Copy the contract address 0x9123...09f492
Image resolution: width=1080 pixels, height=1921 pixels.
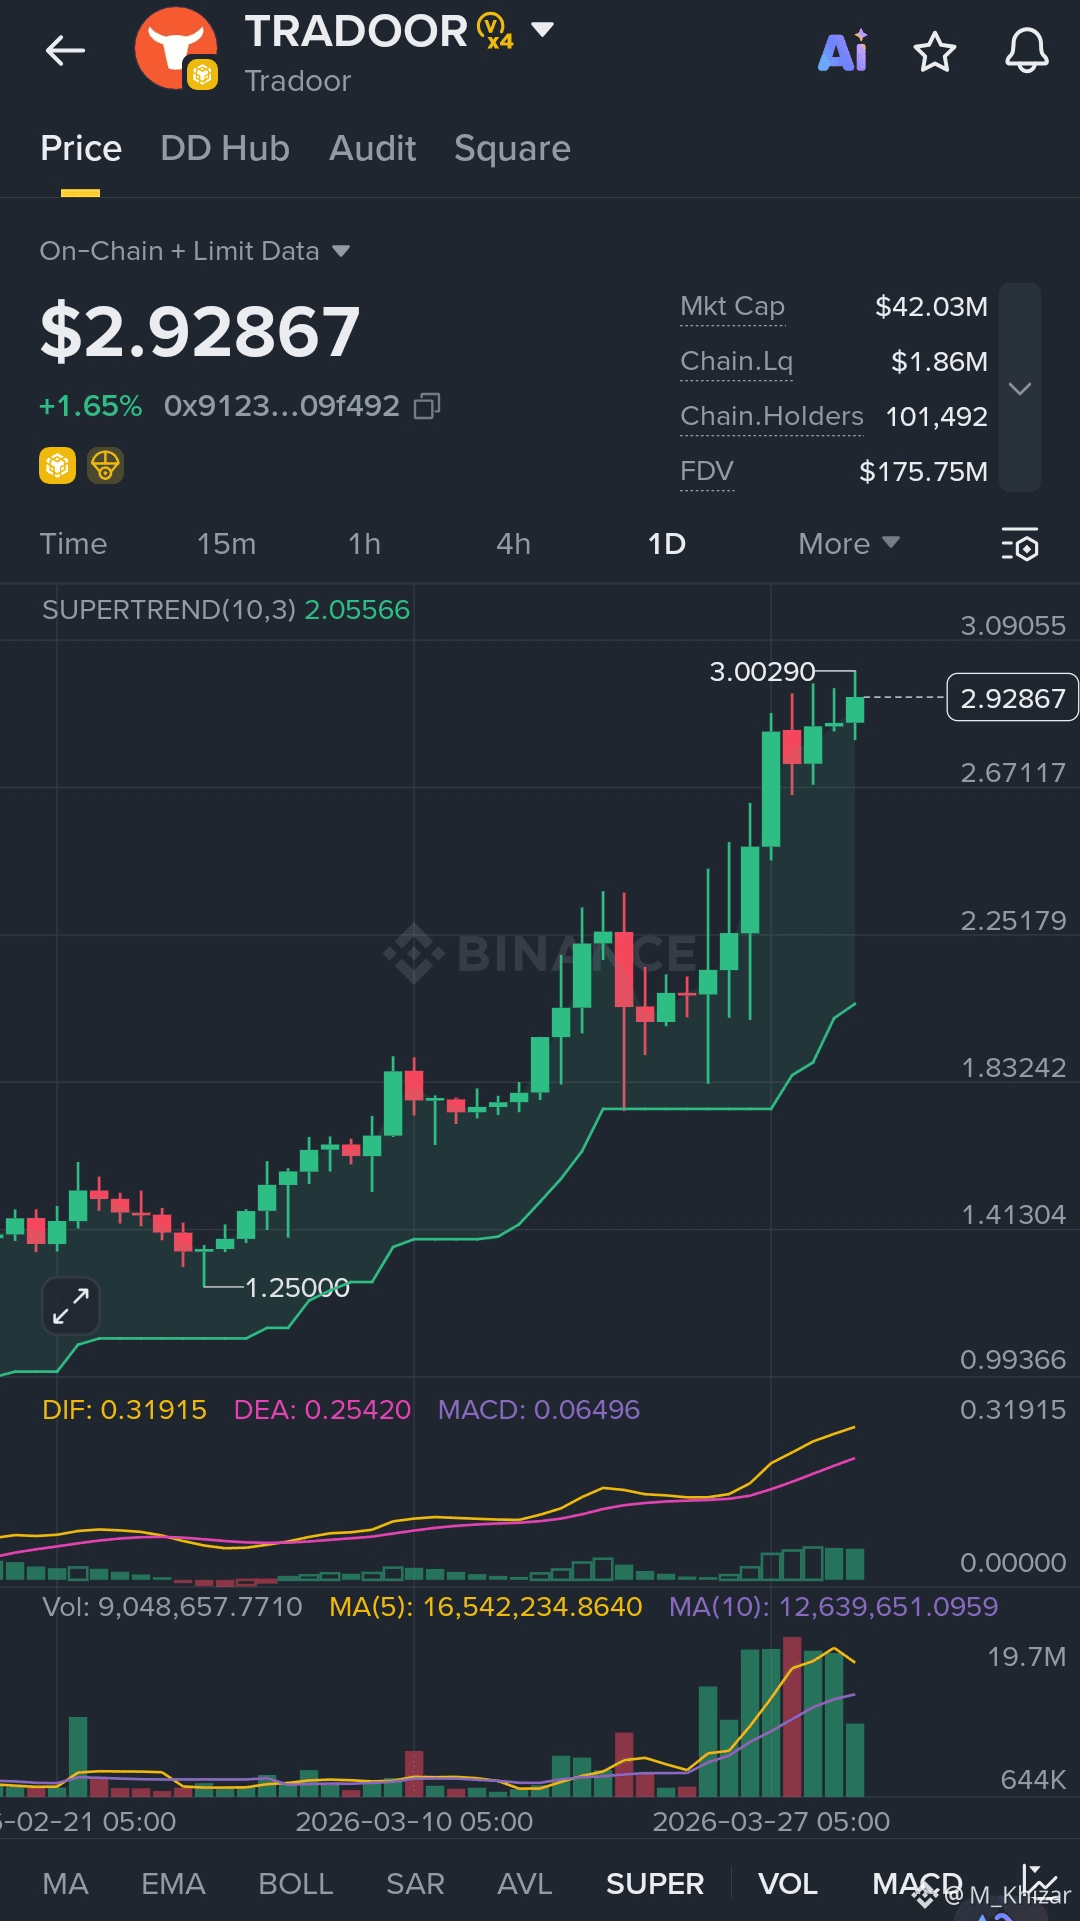tap(427, 406)
